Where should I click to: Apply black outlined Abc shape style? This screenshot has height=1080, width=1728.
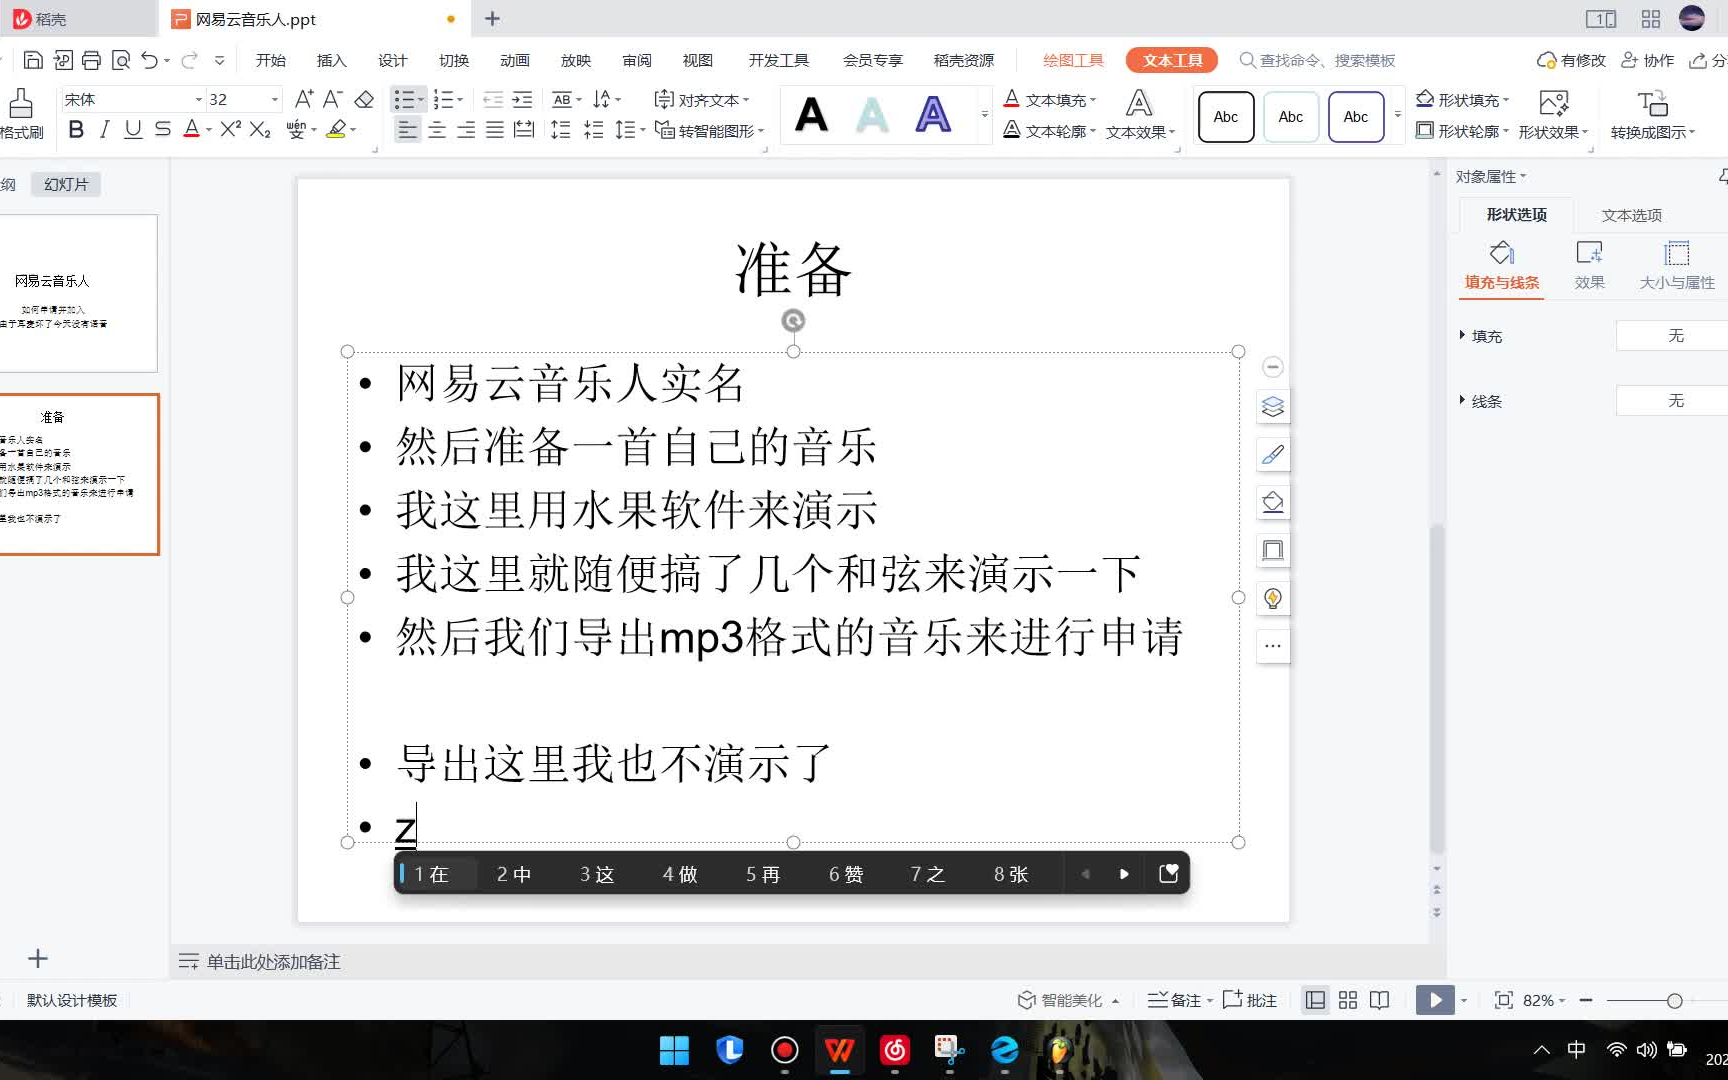(1226, 116)
